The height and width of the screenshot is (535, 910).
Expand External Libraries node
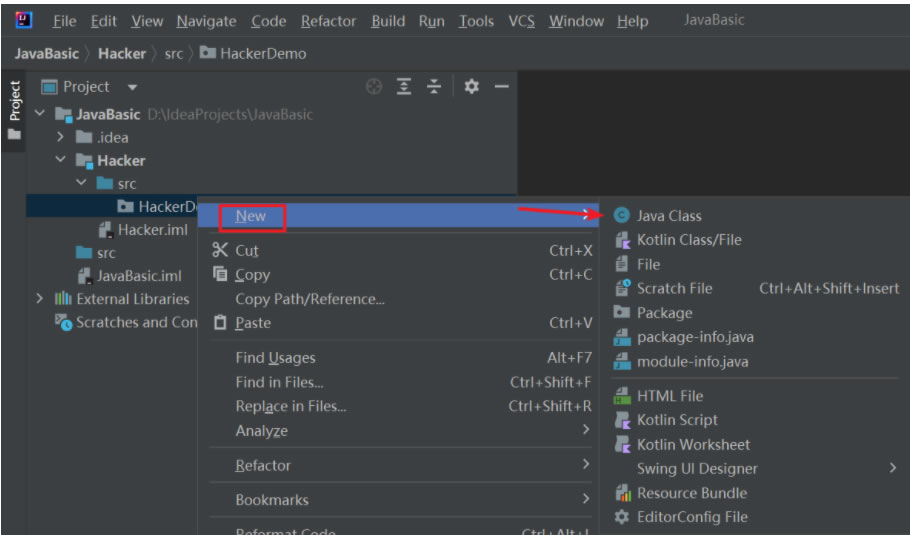(40, 299)
